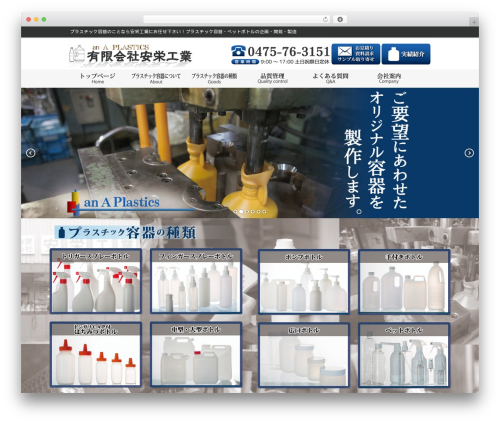This screenshot has height=423, width=500.
Task: Click the business hours 9:00~17:00 text
Action: [x=295, y=62]
